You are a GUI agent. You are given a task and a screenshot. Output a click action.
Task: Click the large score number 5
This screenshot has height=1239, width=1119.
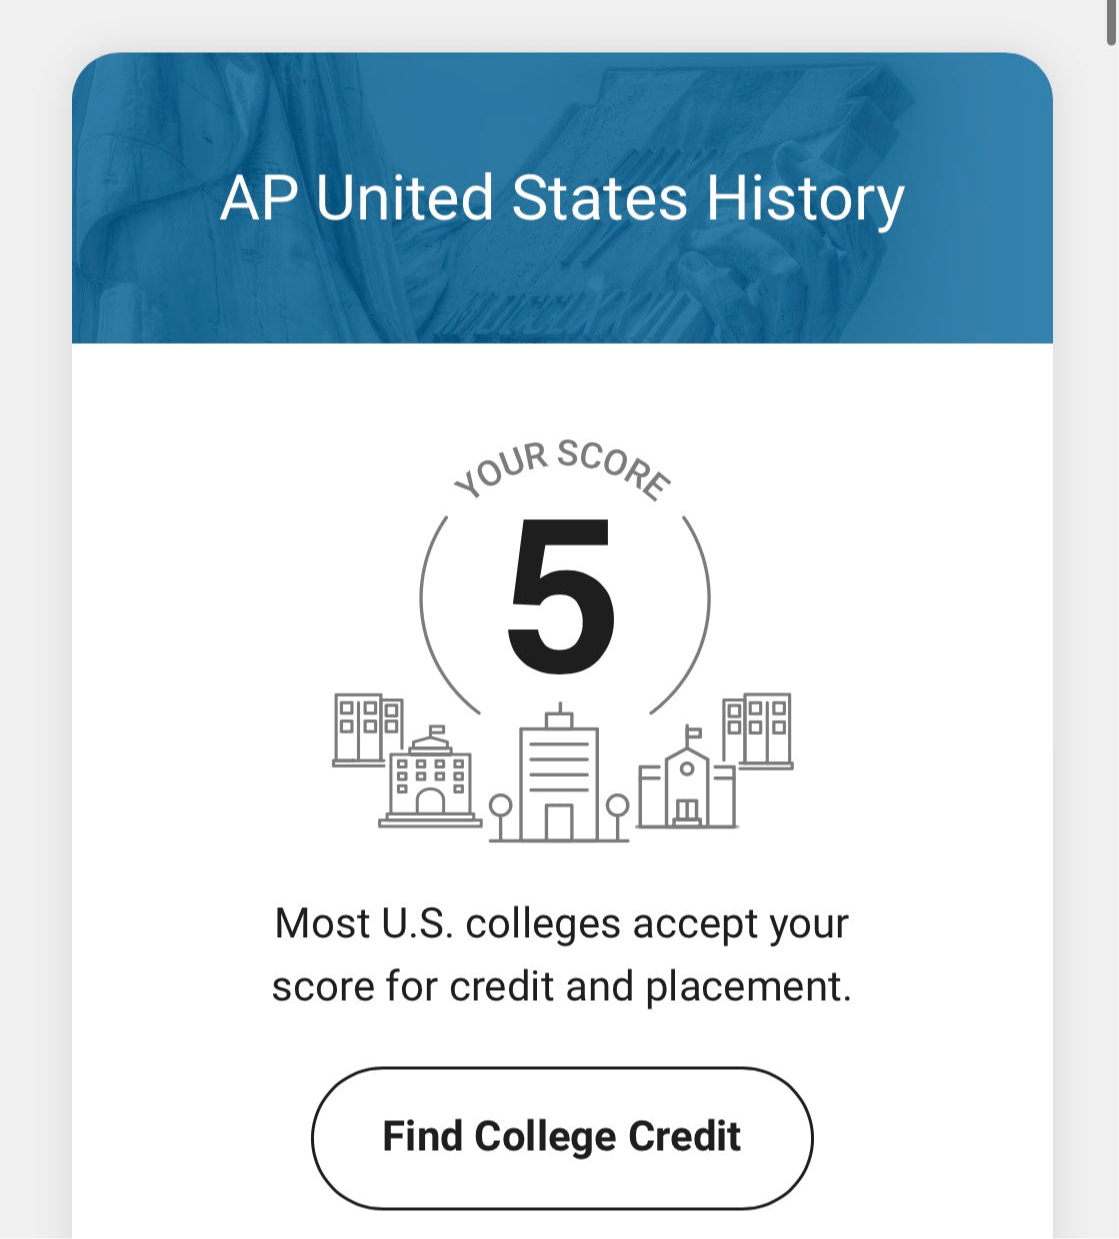560,597
